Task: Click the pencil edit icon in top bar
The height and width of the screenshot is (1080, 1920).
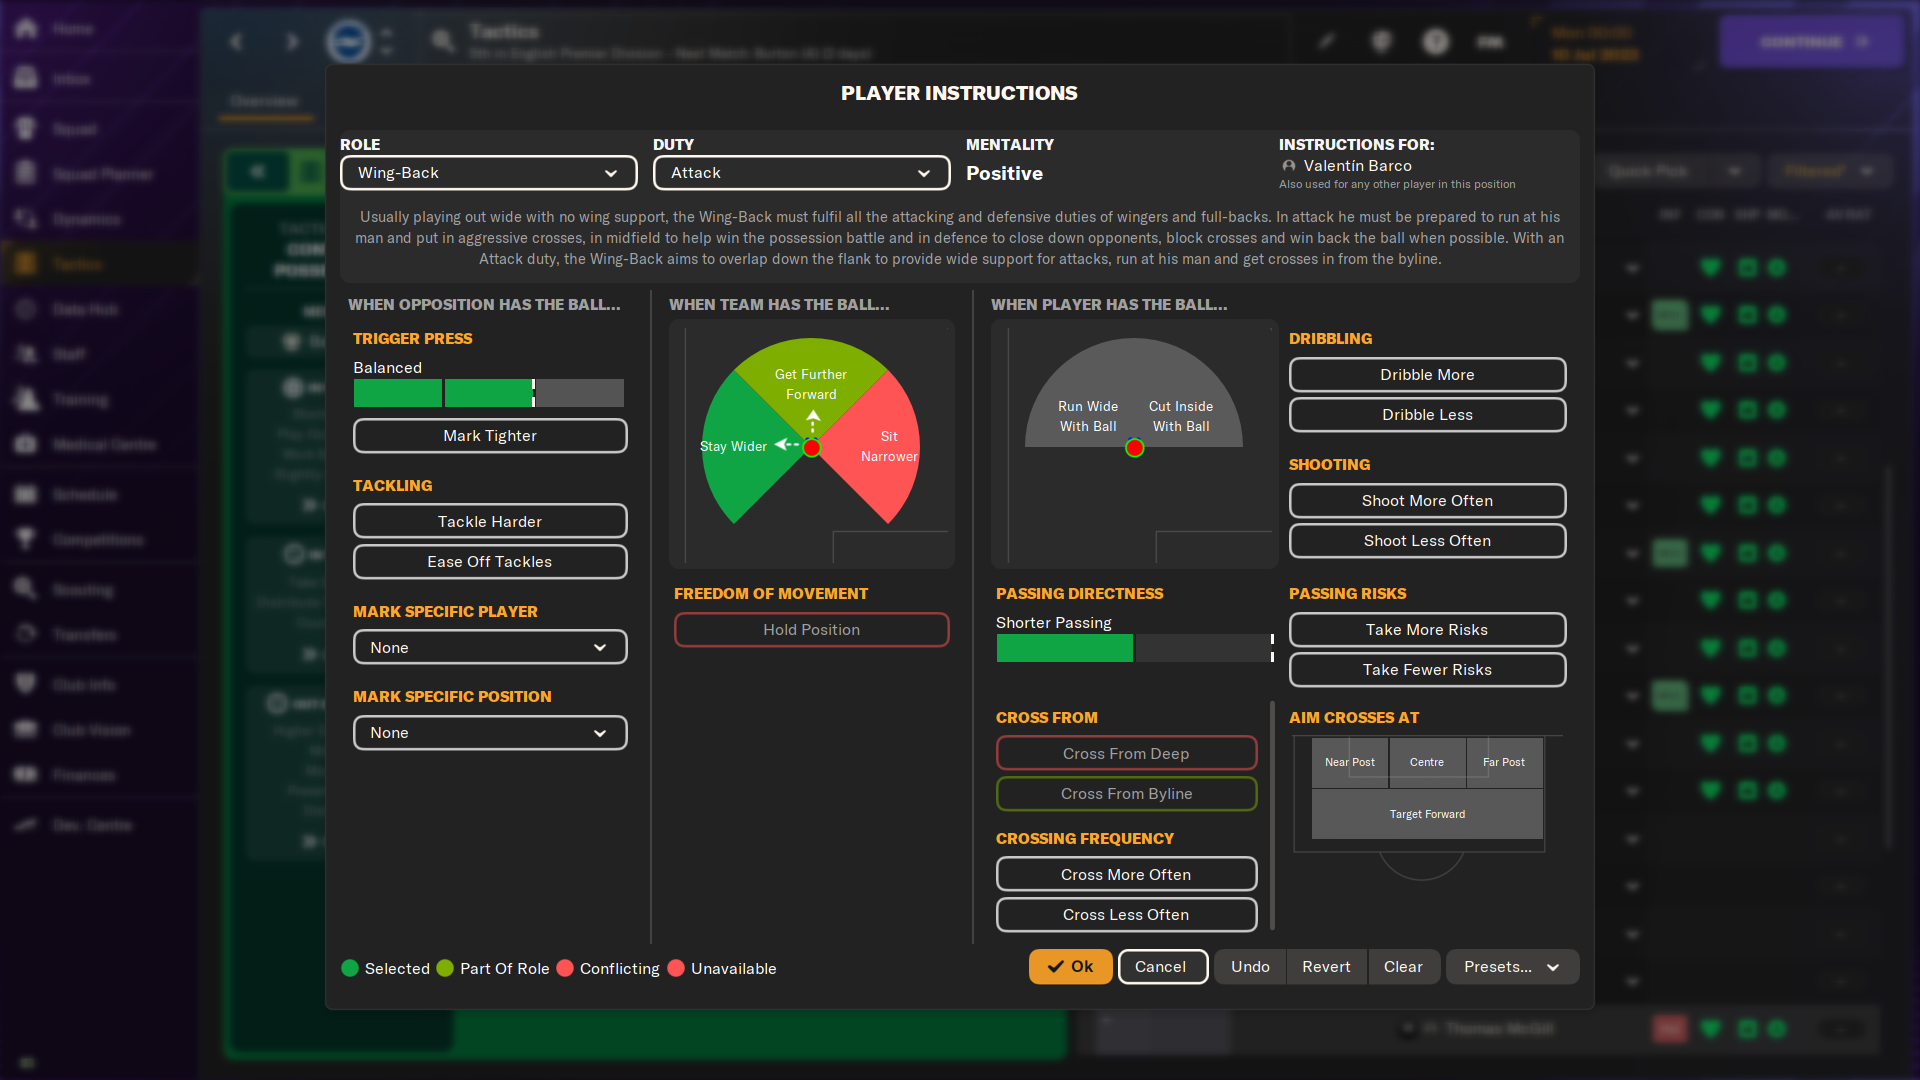Action: (x=1326, y=41)
